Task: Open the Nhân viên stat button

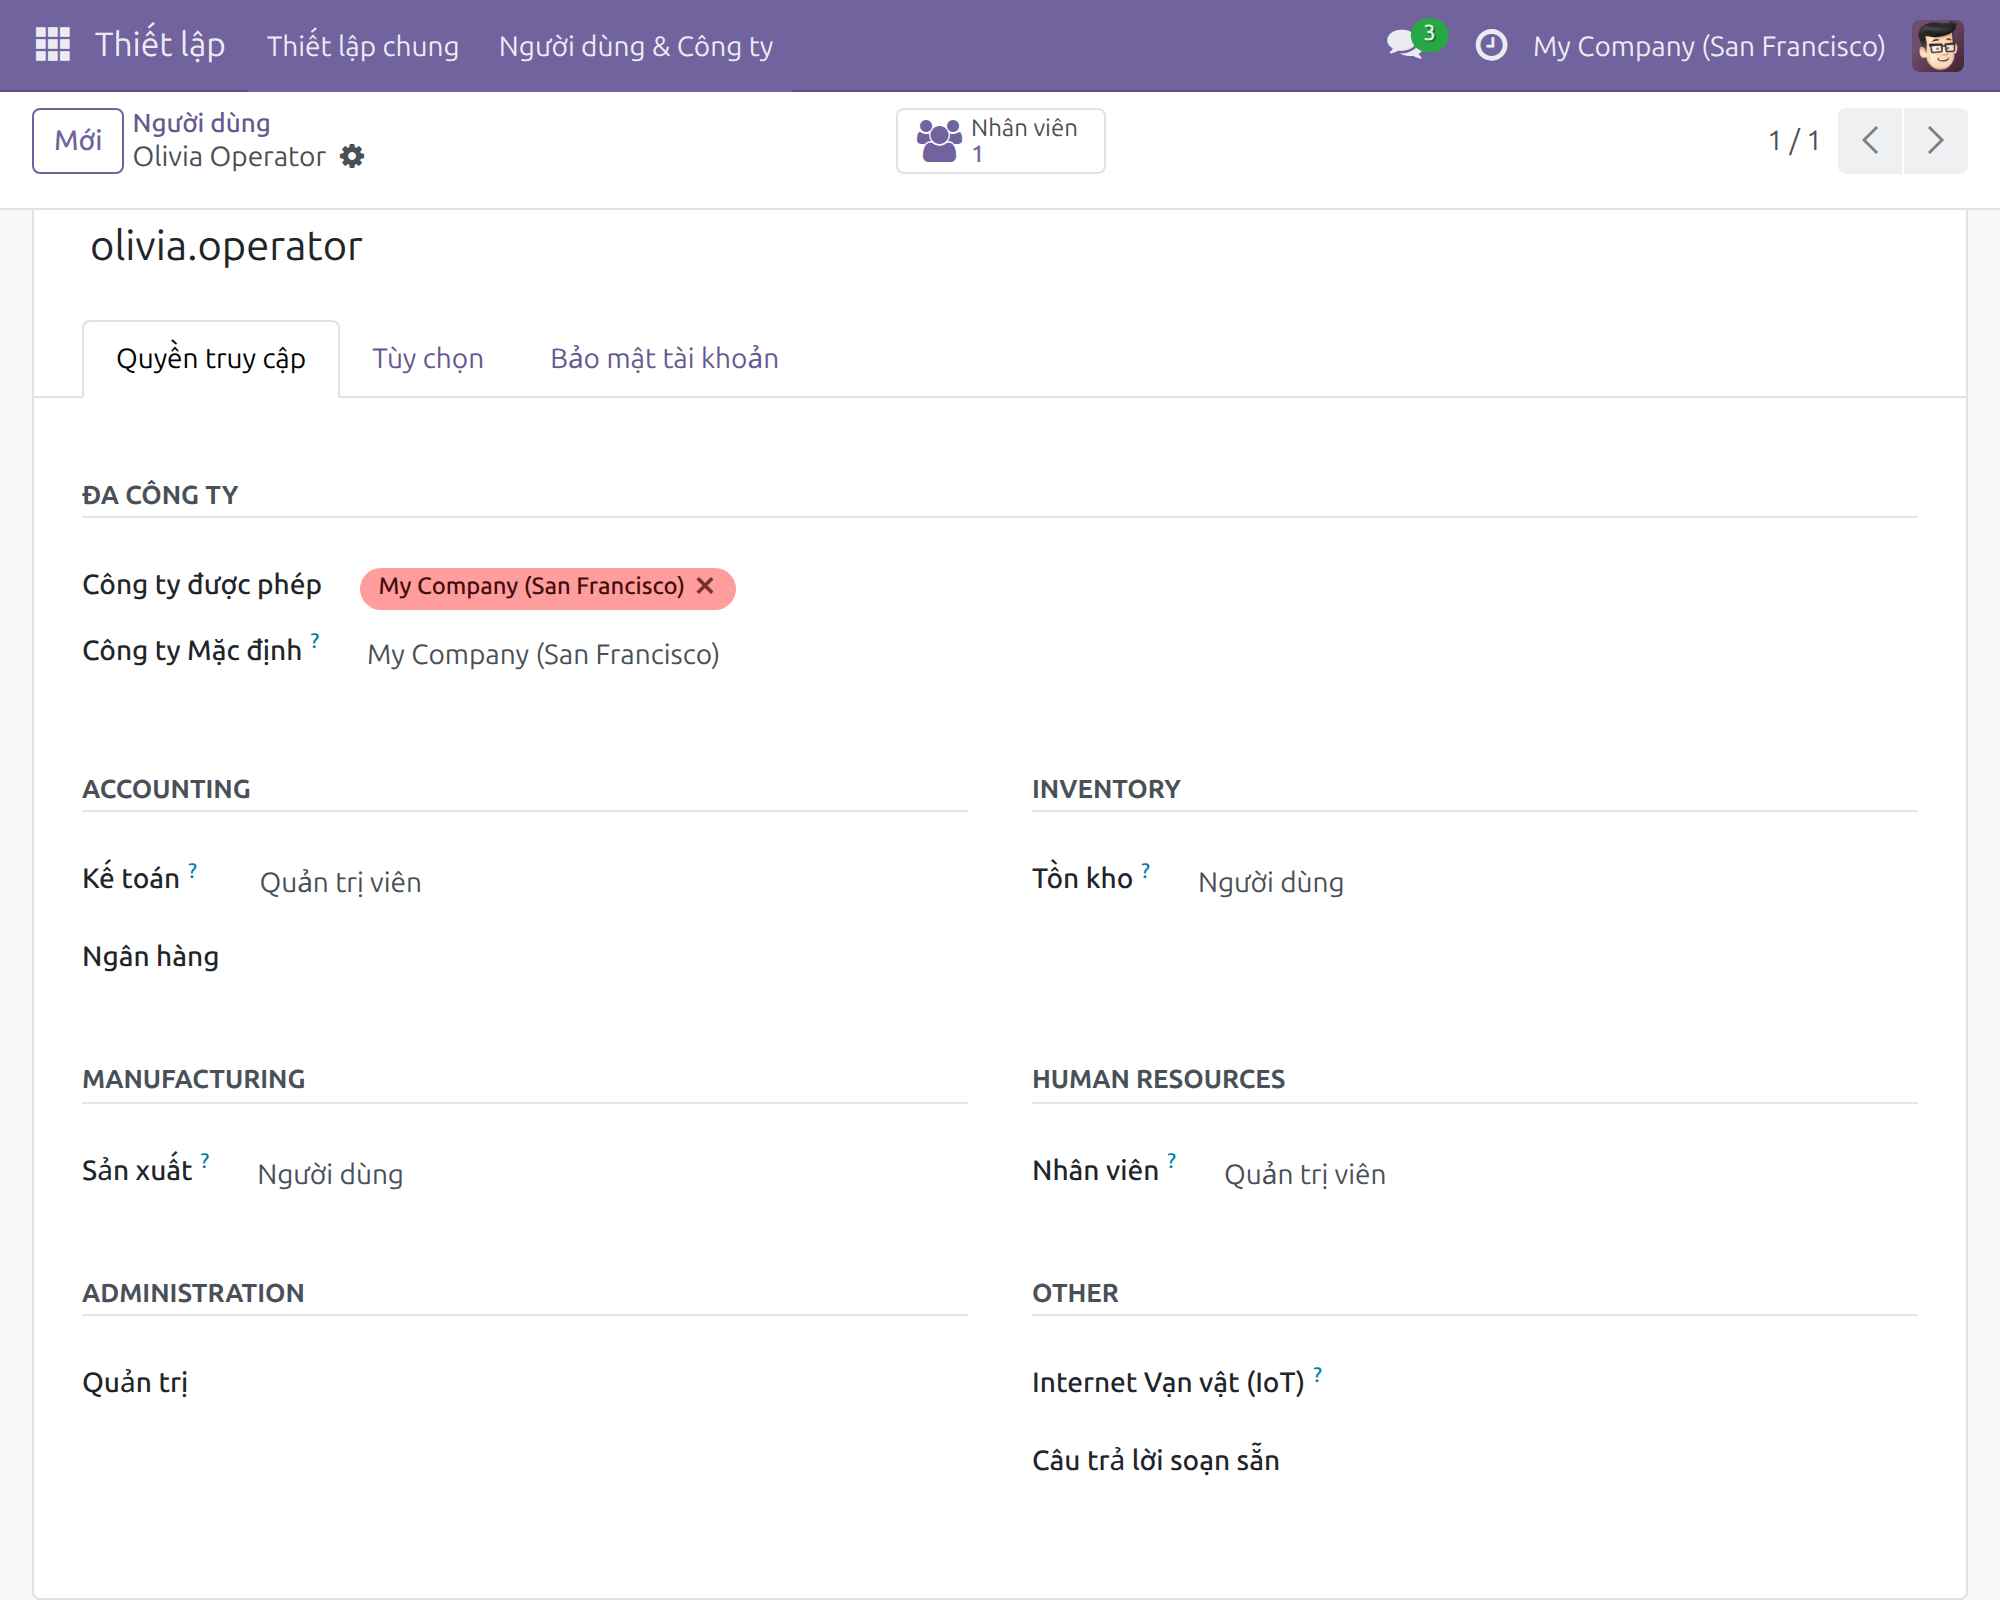Action: pyautogui.click(x=1001, y=141)
